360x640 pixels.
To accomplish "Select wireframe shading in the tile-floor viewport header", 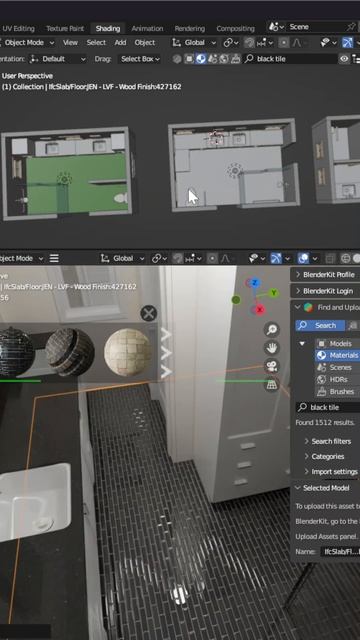I will [345, 258].
